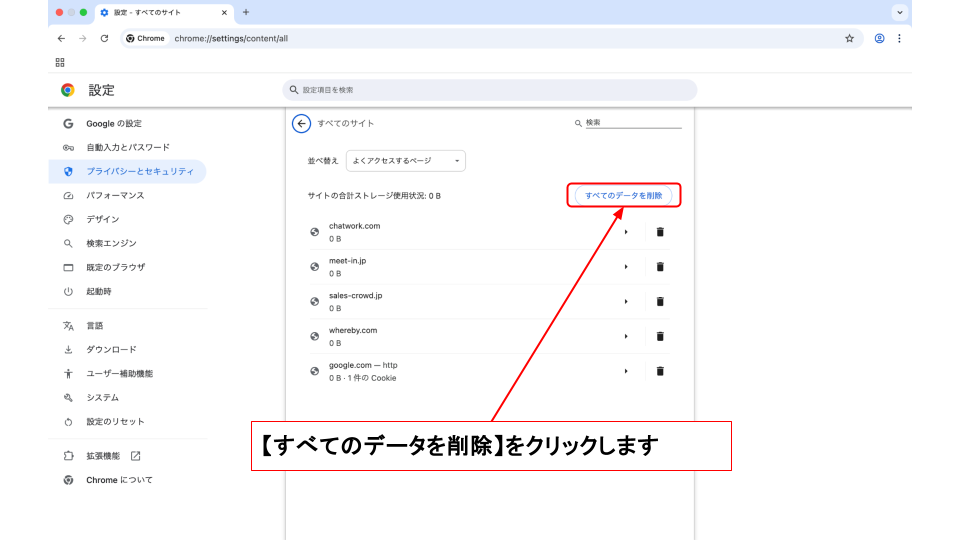Open the profile avatar icon in toolbar

point(879,38)
